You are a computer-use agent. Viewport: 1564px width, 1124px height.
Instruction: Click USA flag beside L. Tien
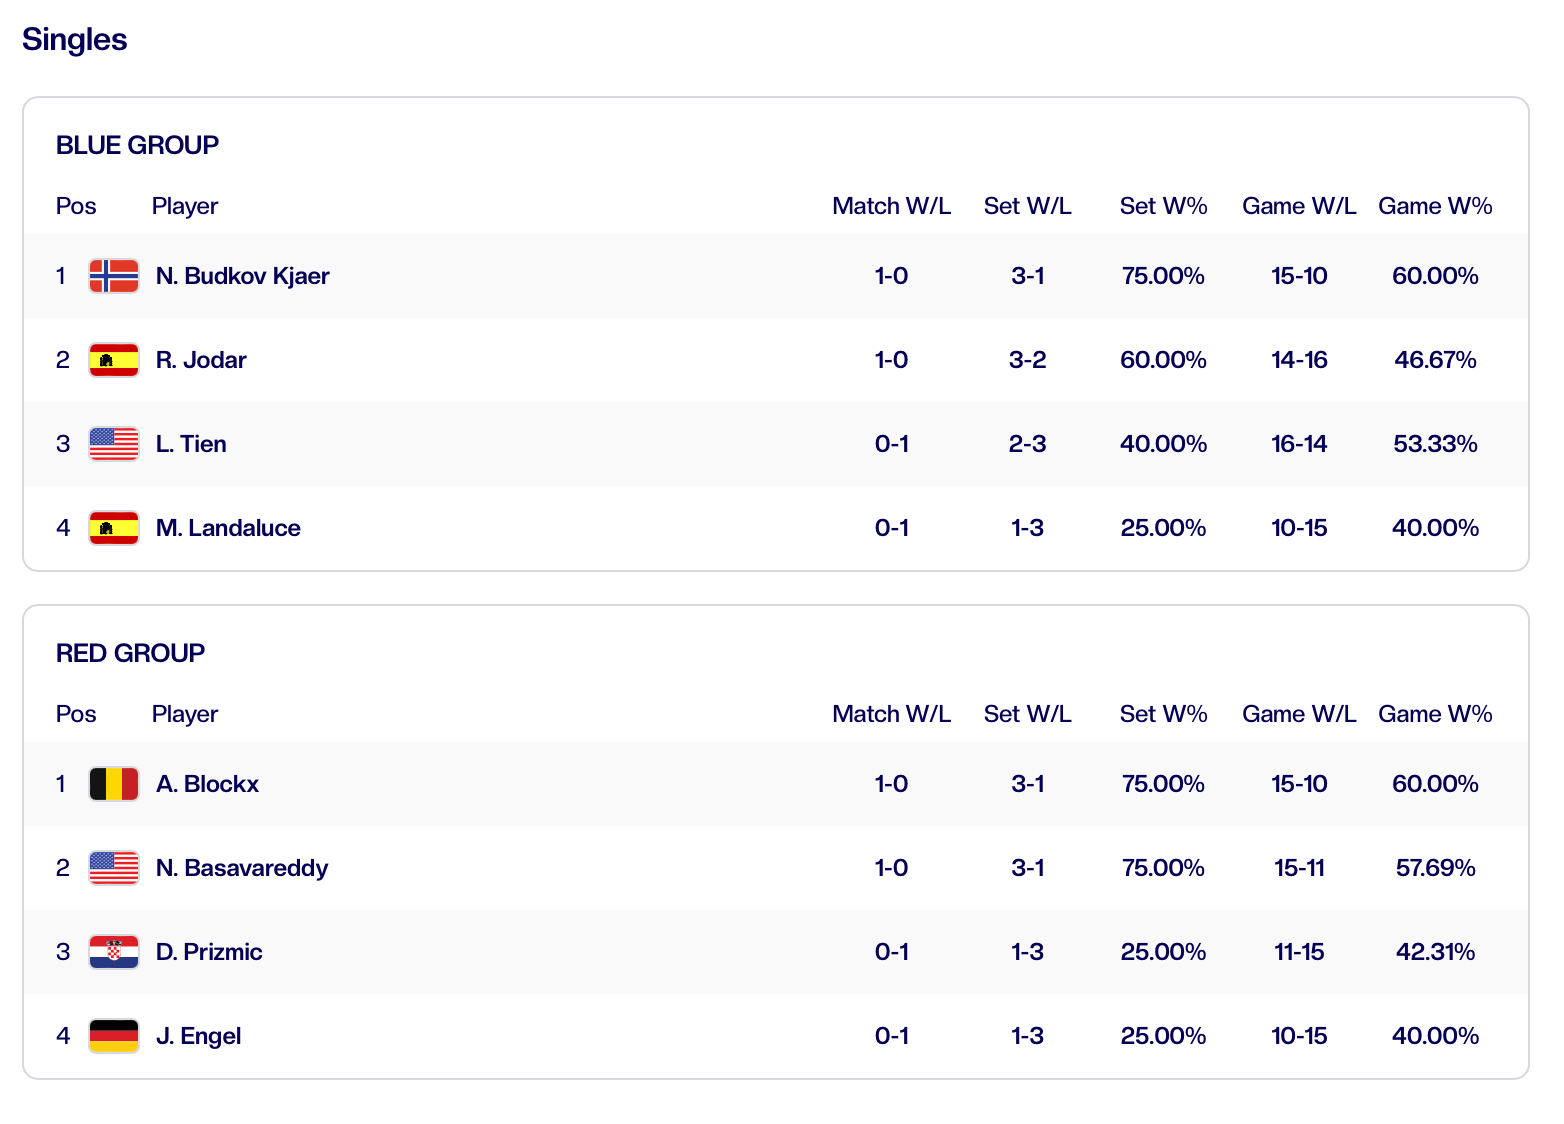(113, 444)
